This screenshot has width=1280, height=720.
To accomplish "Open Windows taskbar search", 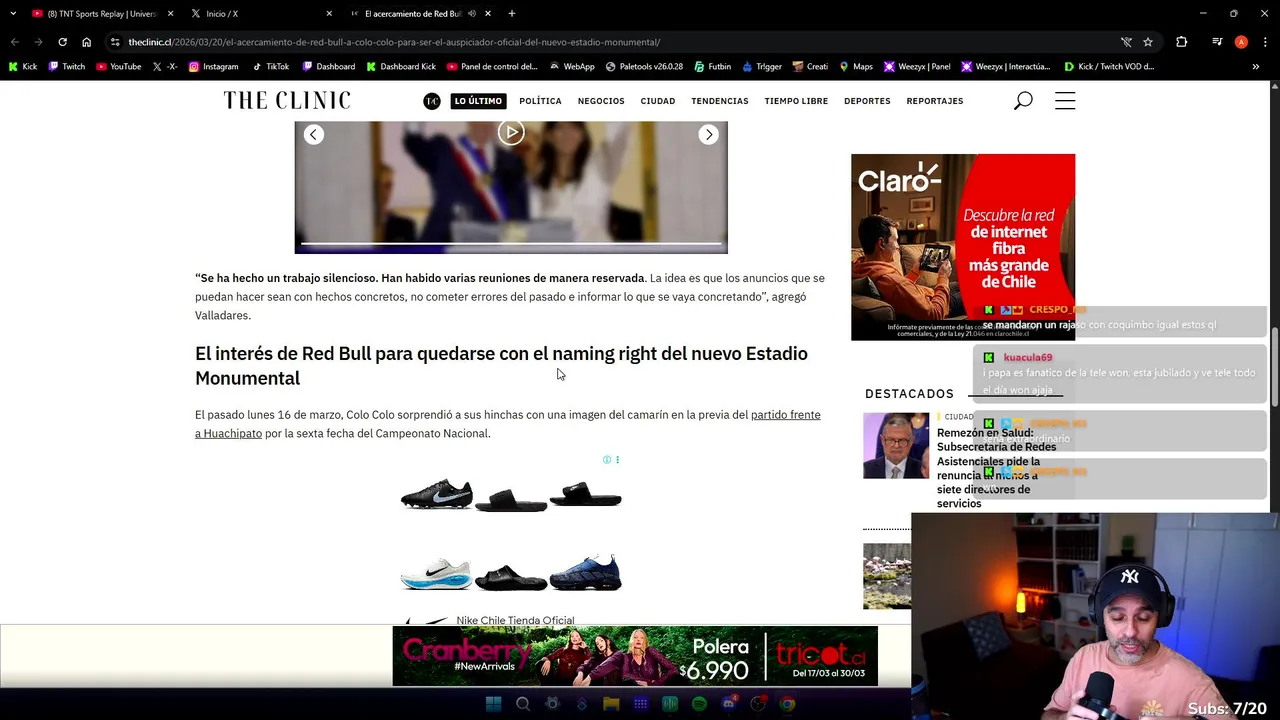I will point(522,704).
